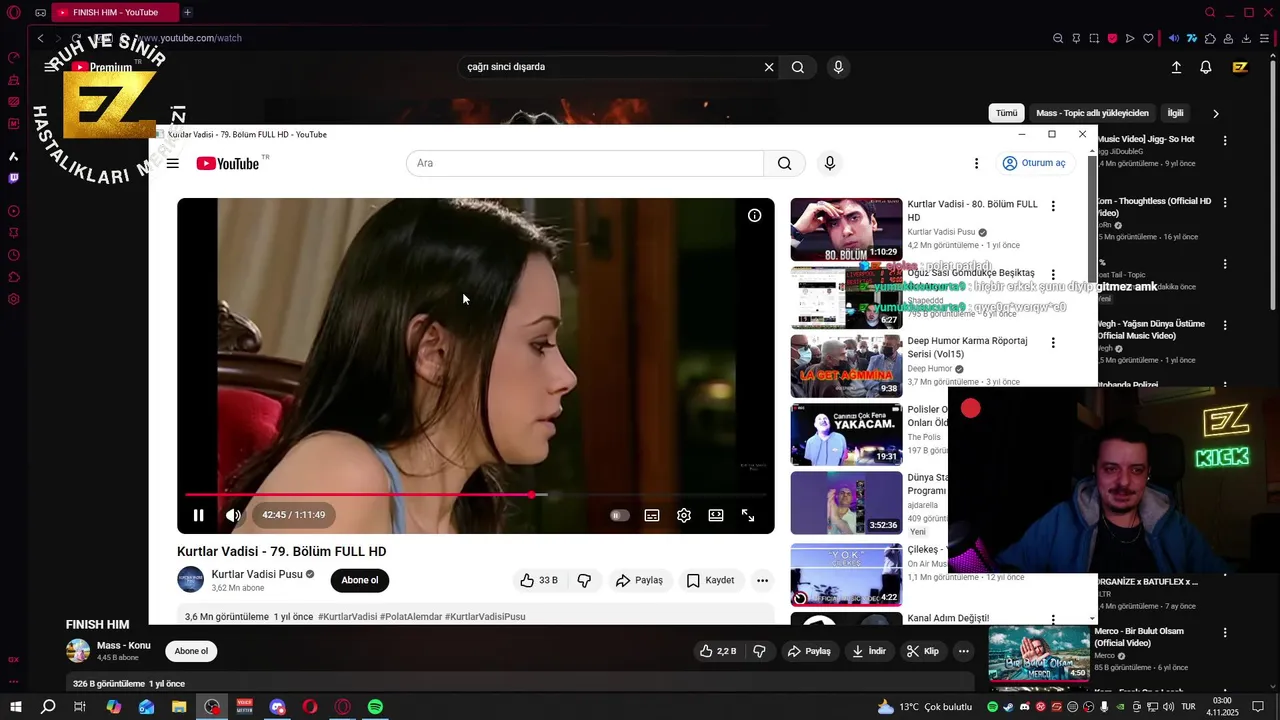Open the 'FINISH HIM - YouTube' browser tab
This screenshot has width=1280, height=720.
pyautogui.click(x=115, y=12)
